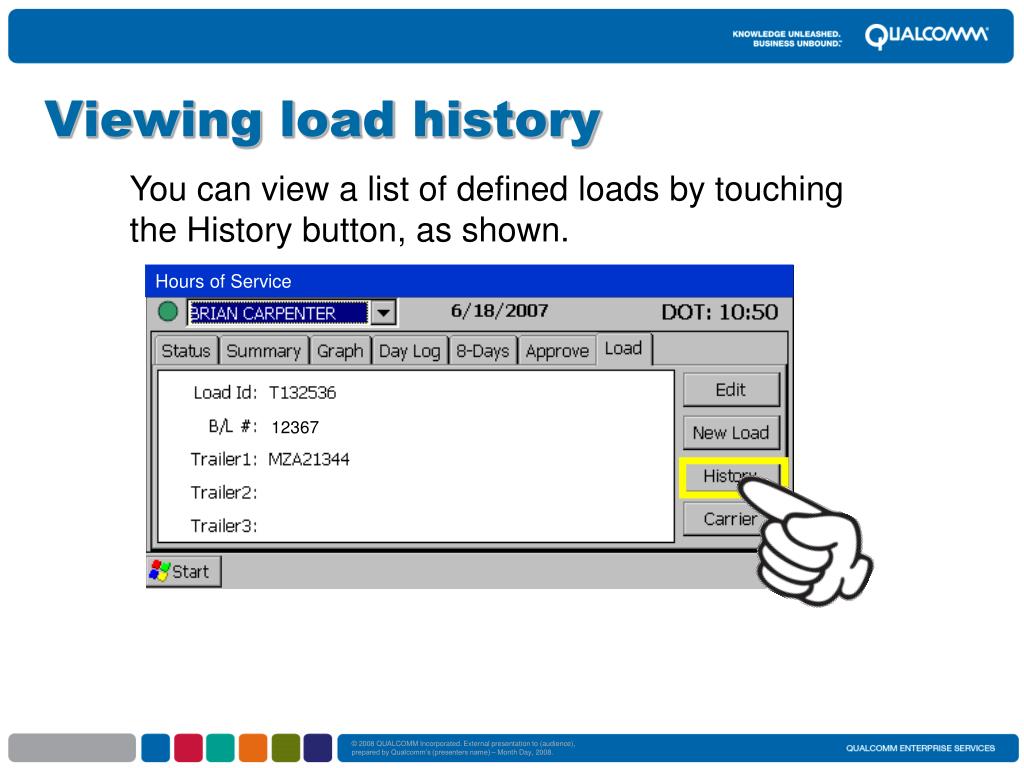The image size is (1024, 768).
Task: Click the red color square in footer
Action: 188,748
